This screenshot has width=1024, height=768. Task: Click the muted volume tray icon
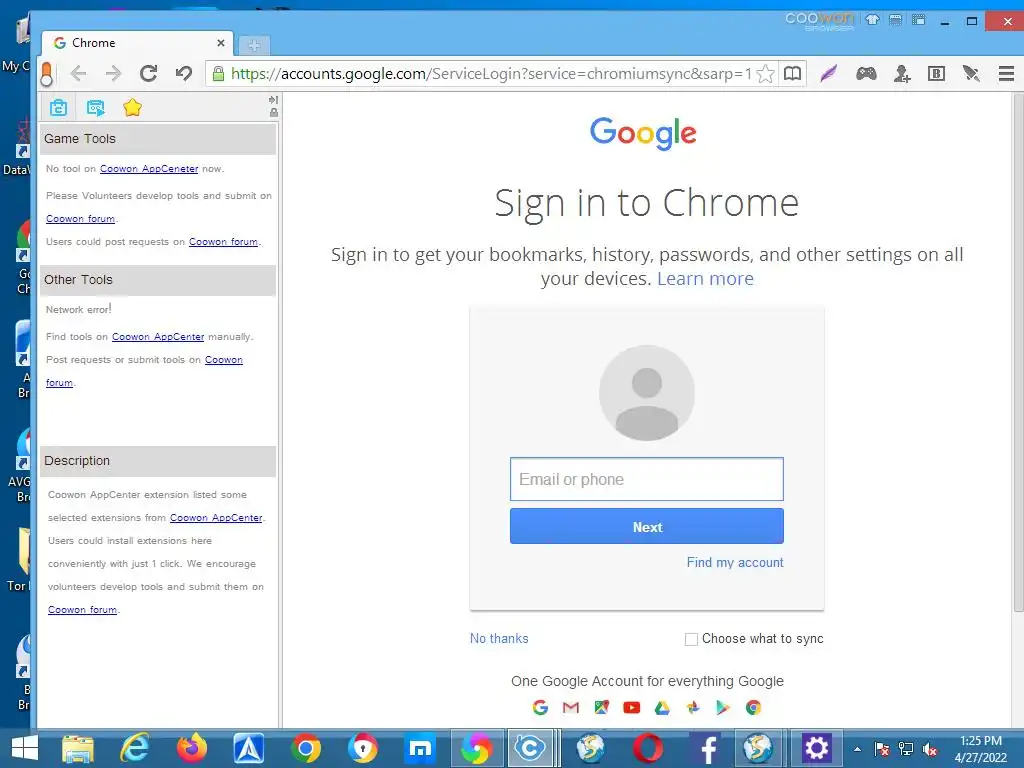coord(930,750)
